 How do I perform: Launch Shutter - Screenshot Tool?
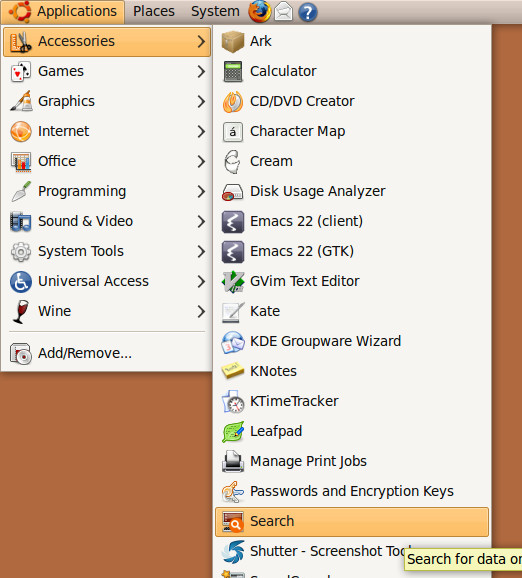pyautogui.click(x=352, y=551)
